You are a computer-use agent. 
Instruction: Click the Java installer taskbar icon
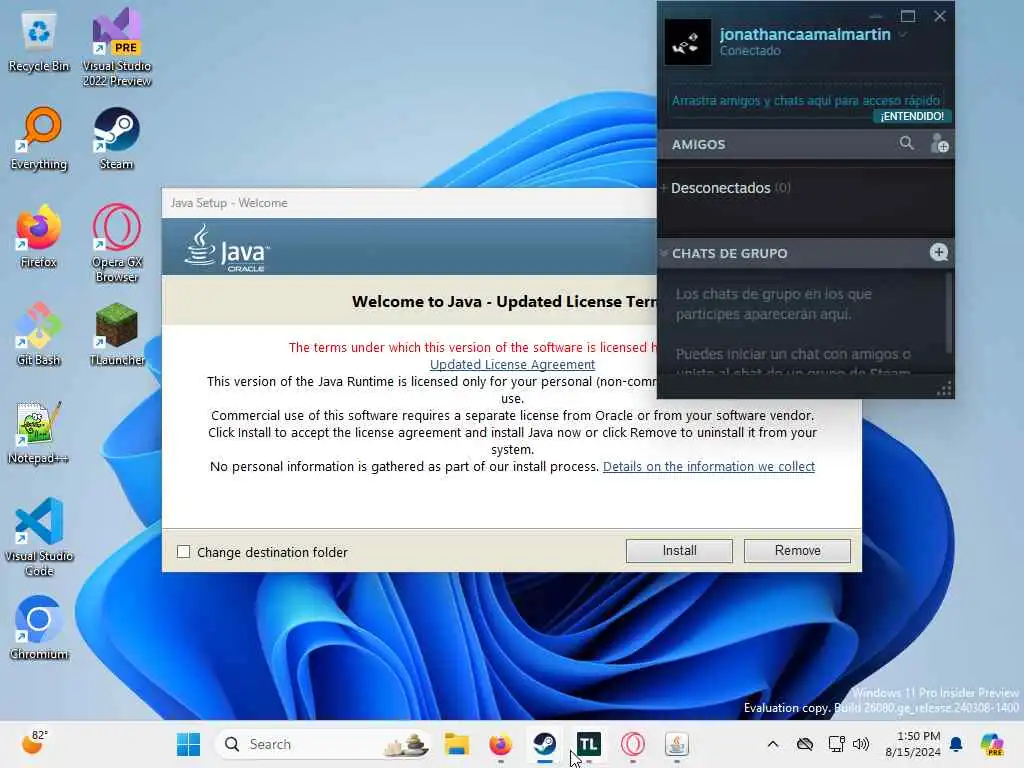pos(677,744)
